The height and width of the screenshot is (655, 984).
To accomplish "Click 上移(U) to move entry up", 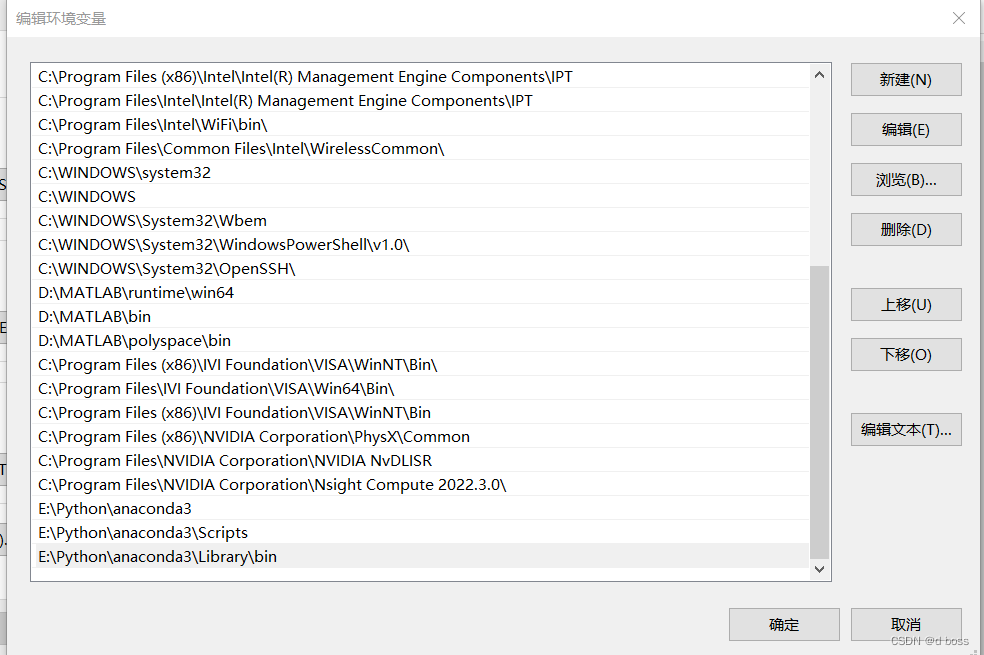I will pyautogui.click(x=905, y=304).
